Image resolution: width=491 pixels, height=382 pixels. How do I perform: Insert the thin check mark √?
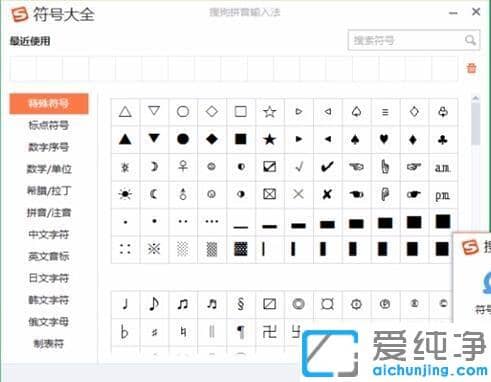[299, 166]
